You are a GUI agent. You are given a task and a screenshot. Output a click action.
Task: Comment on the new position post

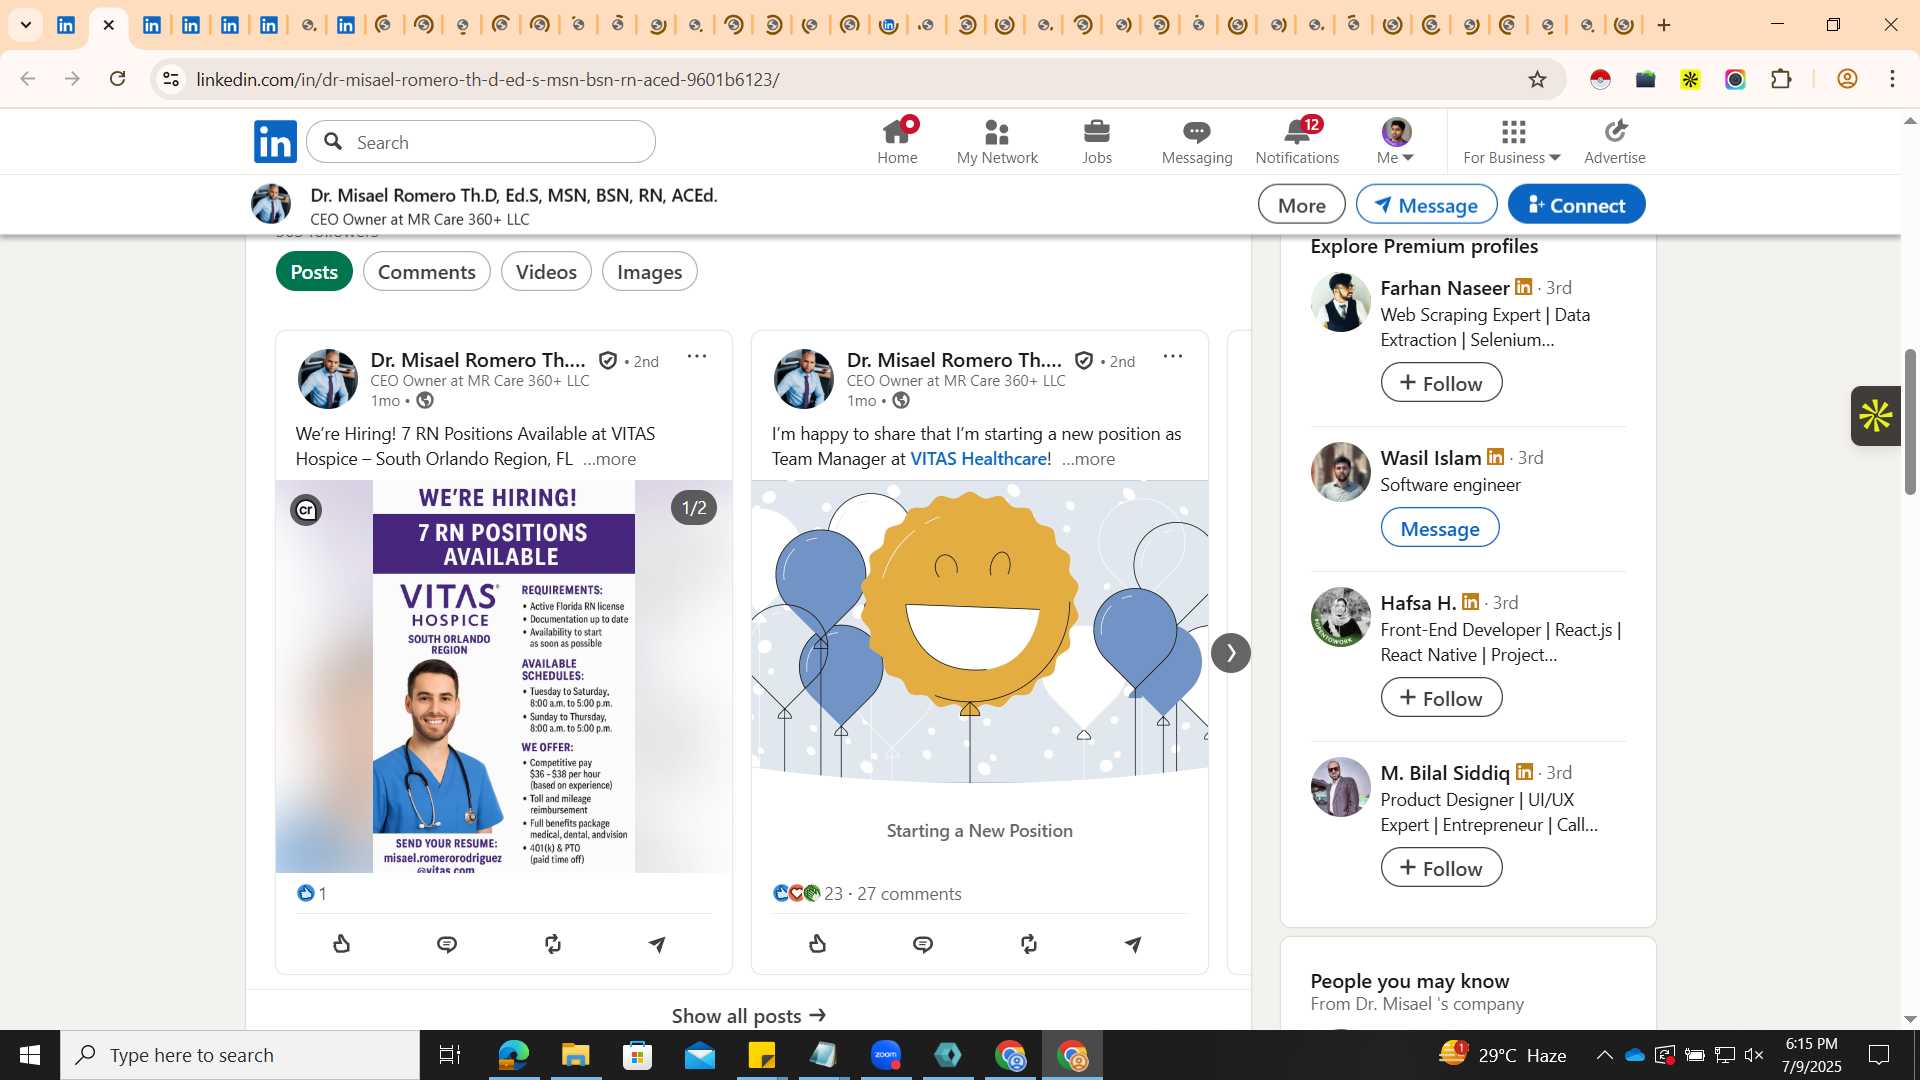tap(923, 944)
